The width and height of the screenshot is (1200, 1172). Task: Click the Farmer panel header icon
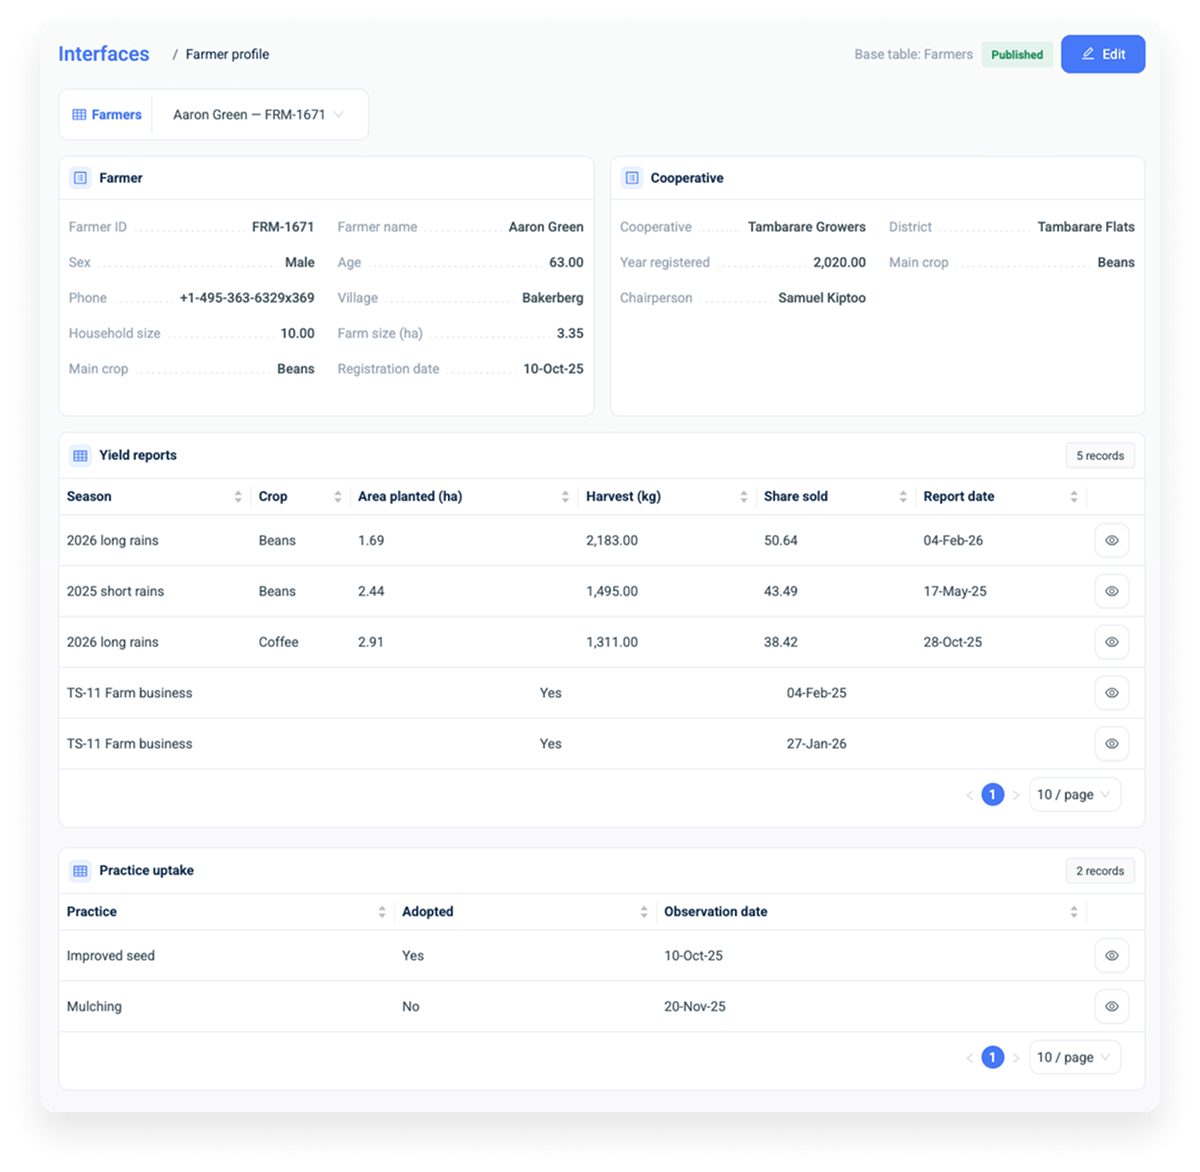coord(80,178)
